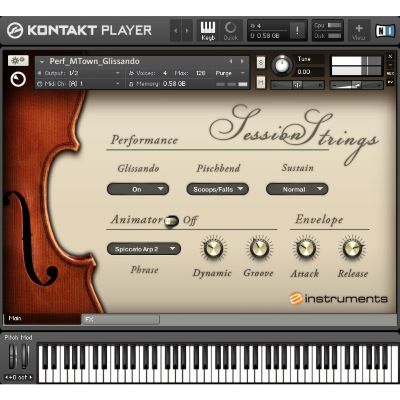Toggle the PV performance view button

coord(390,82)
